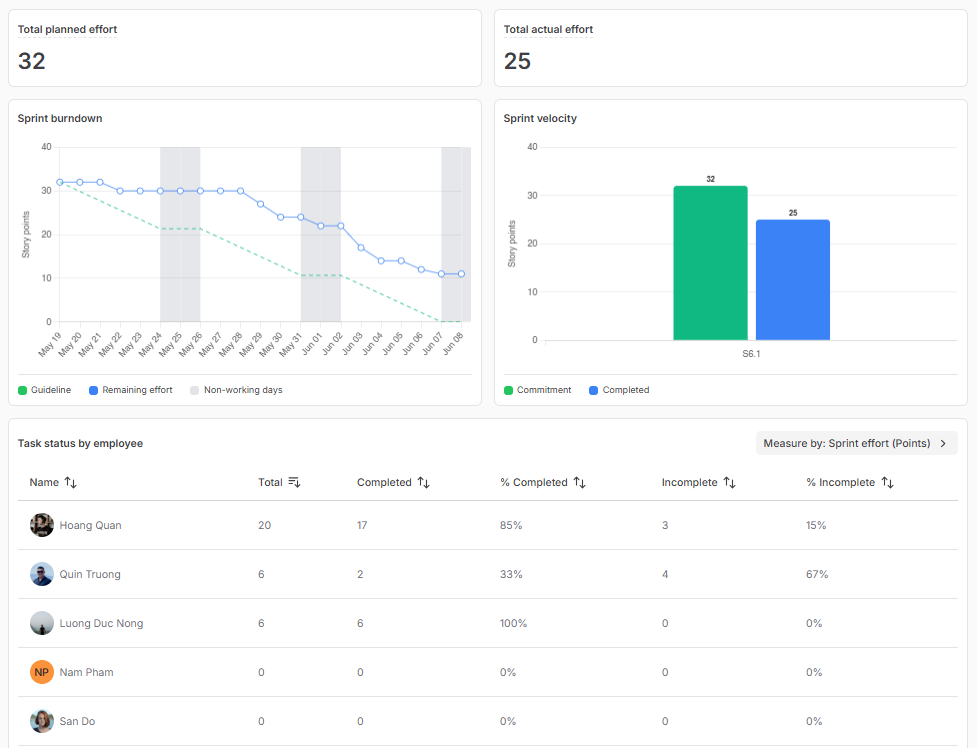Sort by Incomplete column arrows icon
This screenshot has width=977, height=748.
(730, 483)
